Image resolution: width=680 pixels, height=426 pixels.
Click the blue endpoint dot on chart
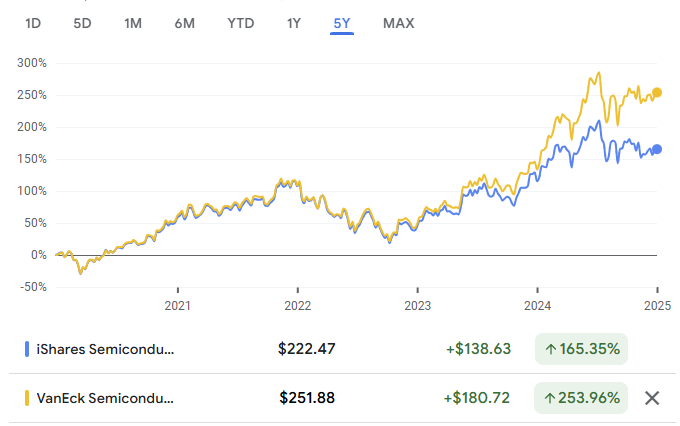(x=657, y=150)
